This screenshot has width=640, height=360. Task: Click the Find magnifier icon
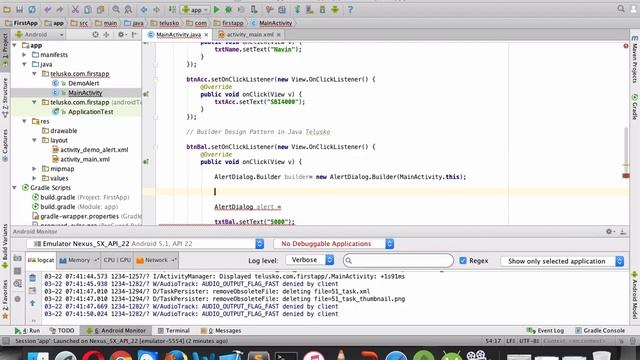coord(116,9)
